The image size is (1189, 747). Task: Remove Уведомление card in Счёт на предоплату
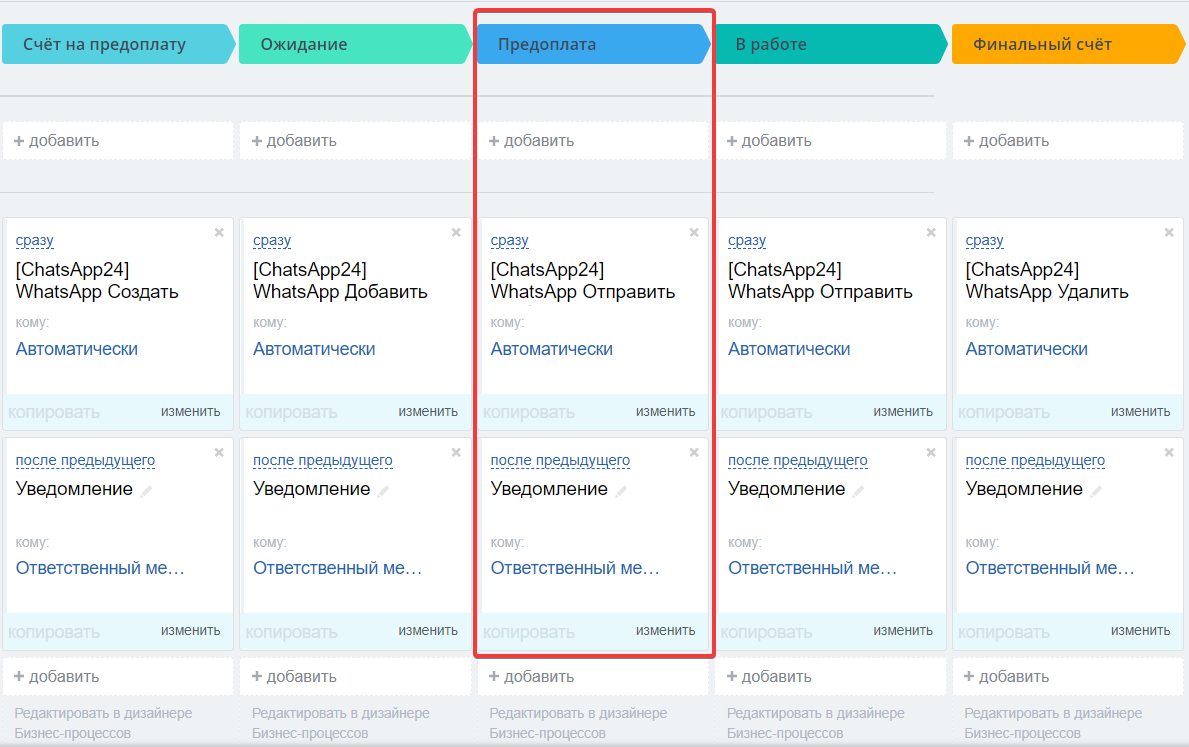[x=219, y=453]
